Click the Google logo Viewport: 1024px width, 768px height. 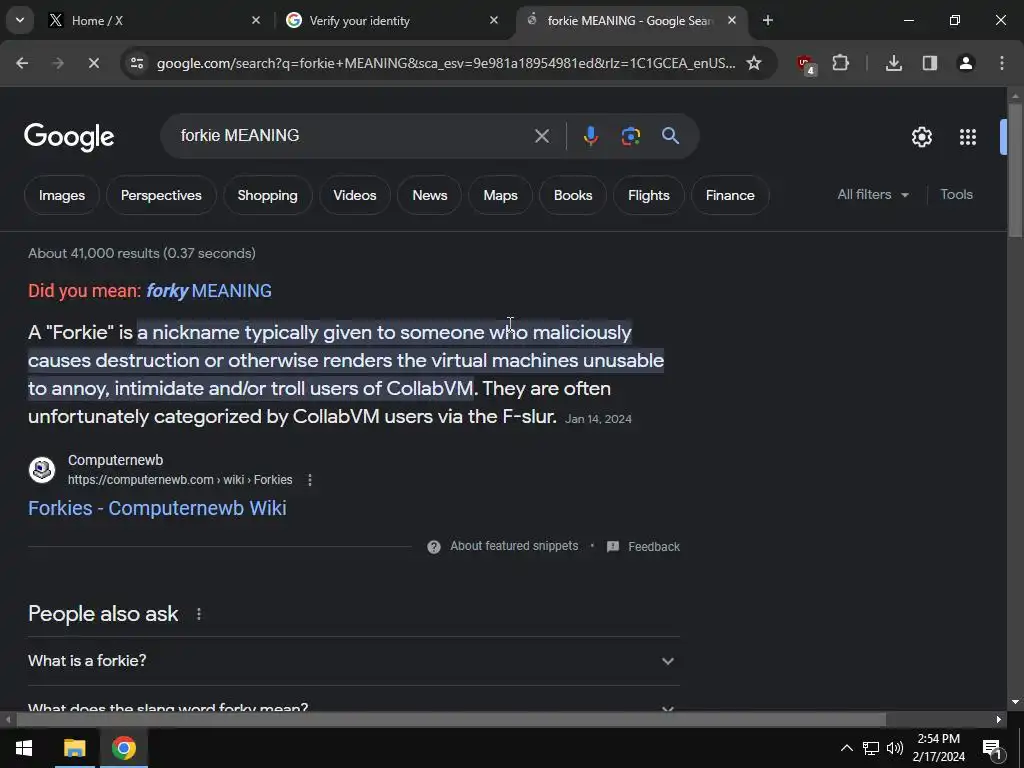pos(69,136)
